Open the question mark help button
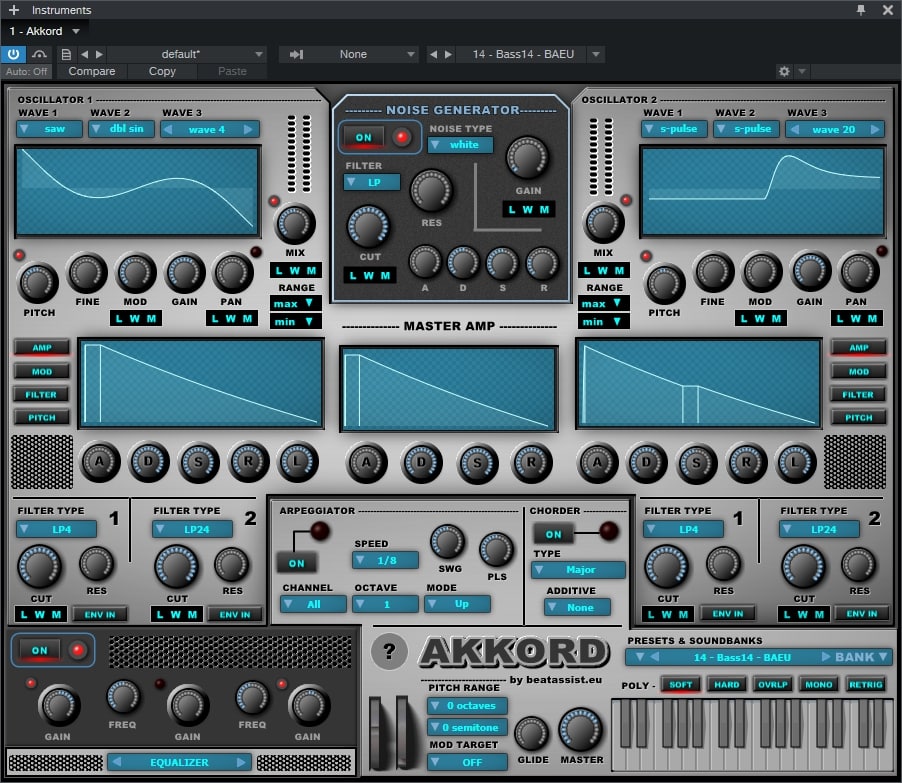This screenshot has width=902, height=783. [389, 652]
